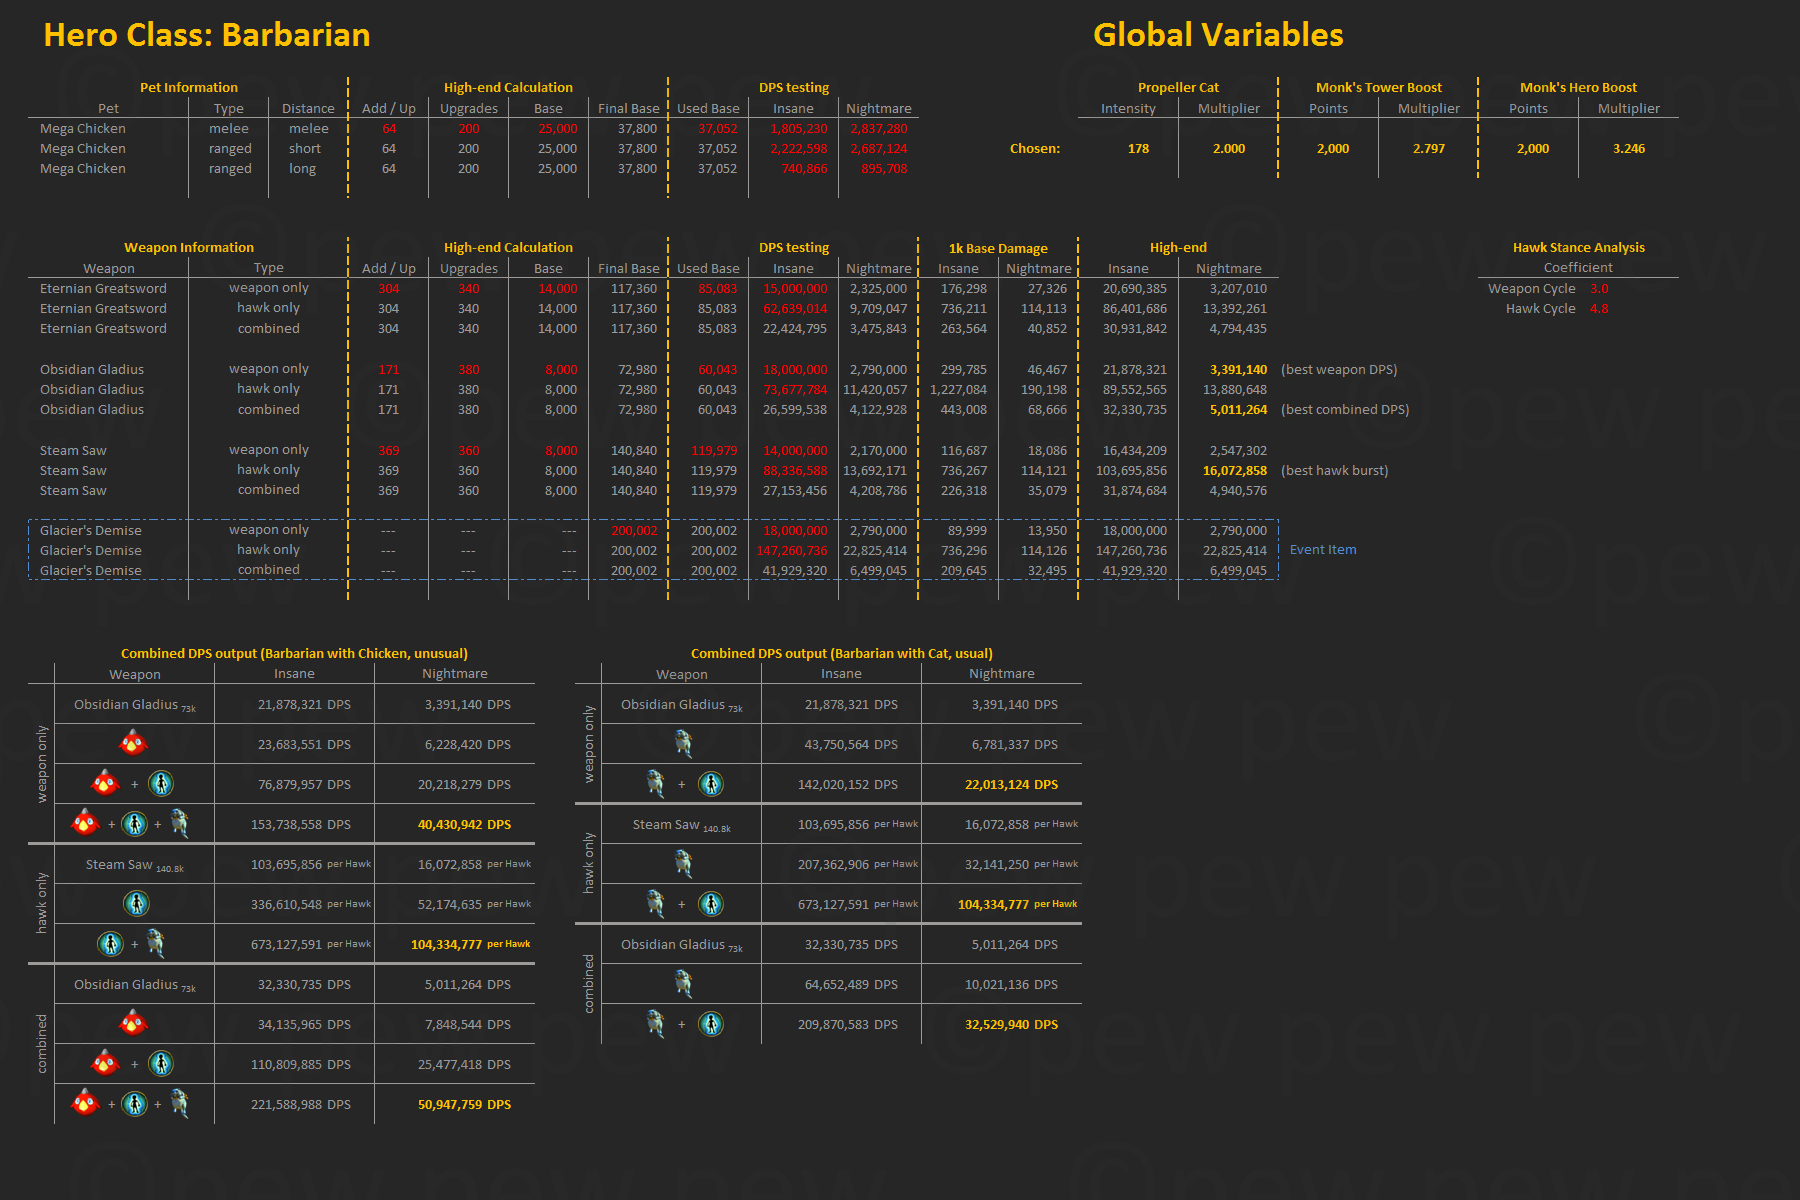This screenshot has height=1200, width=1800.
Task: Select the Weapon Cycle coefficient value 3.0
Action: (1599, 289)
